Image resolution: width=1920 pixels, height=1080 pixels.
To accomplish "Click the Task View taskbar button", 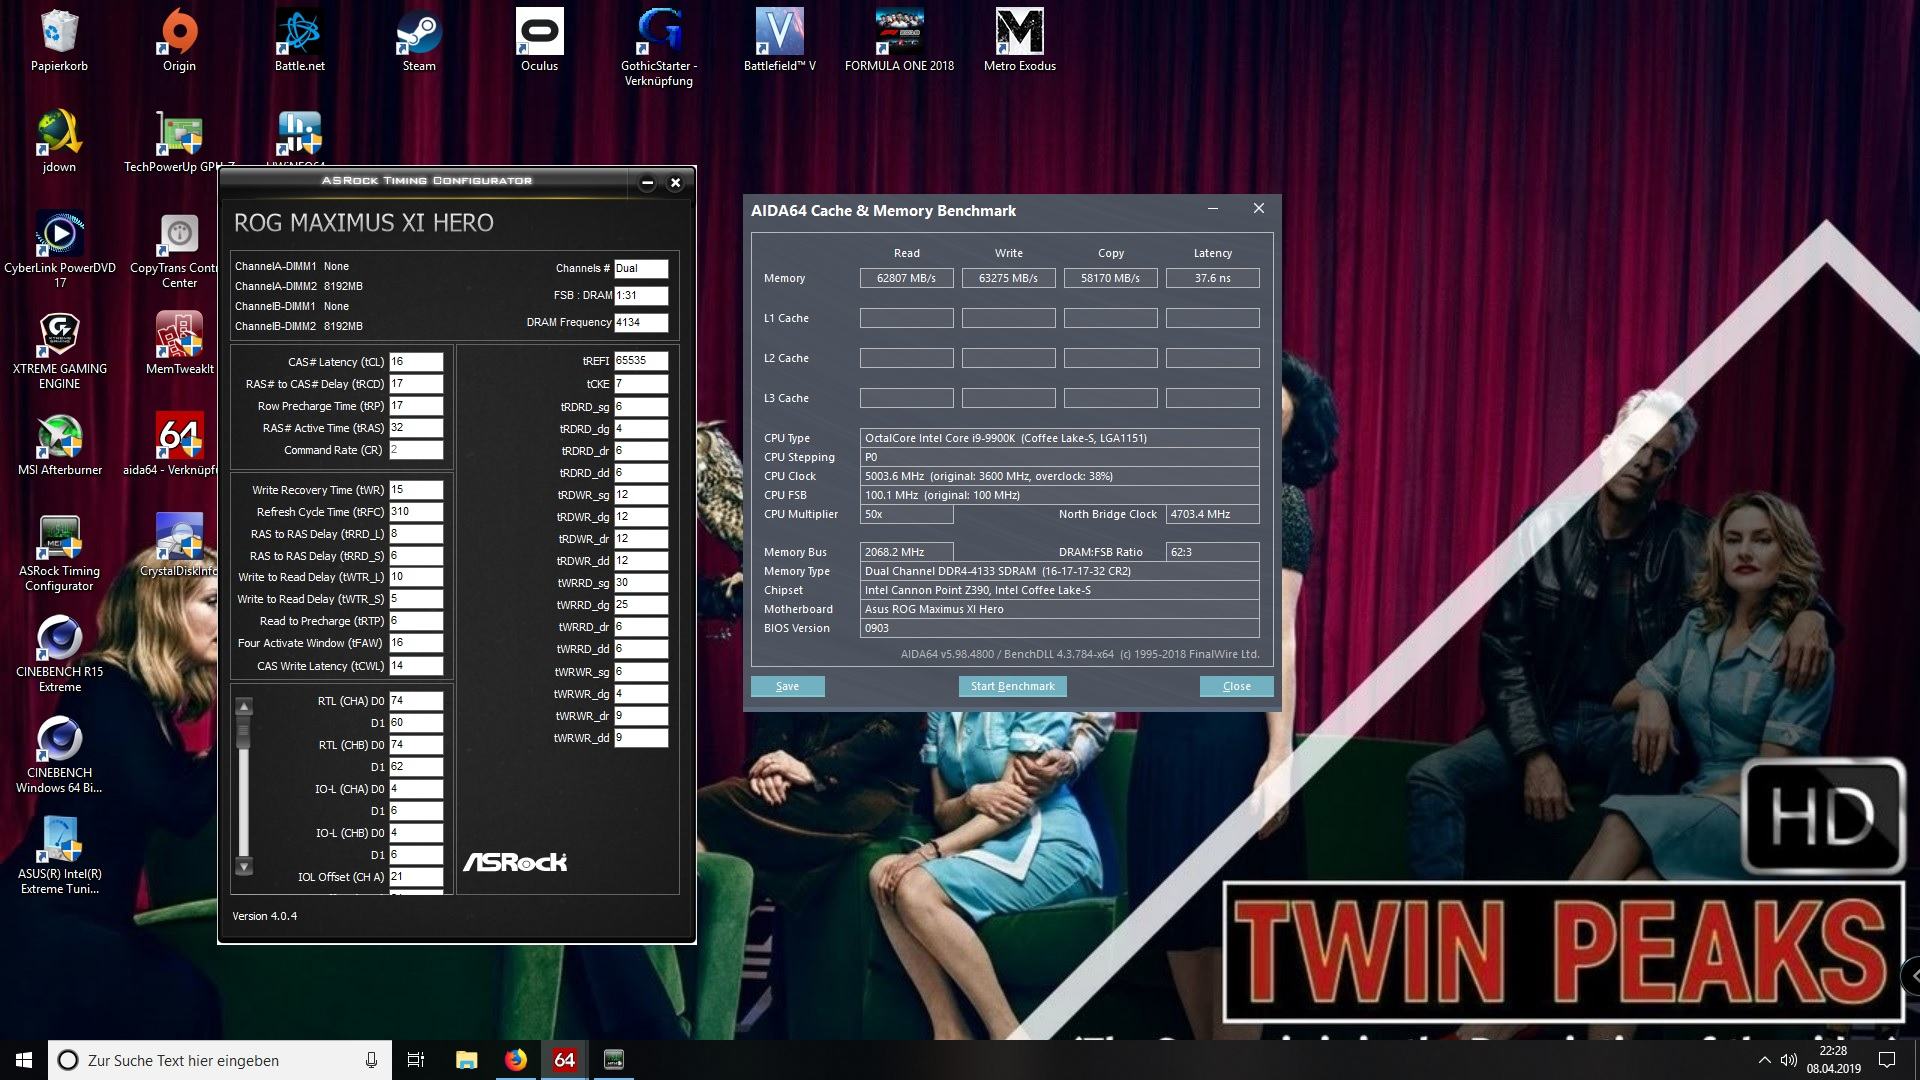I will click(x=416, y=1060).
